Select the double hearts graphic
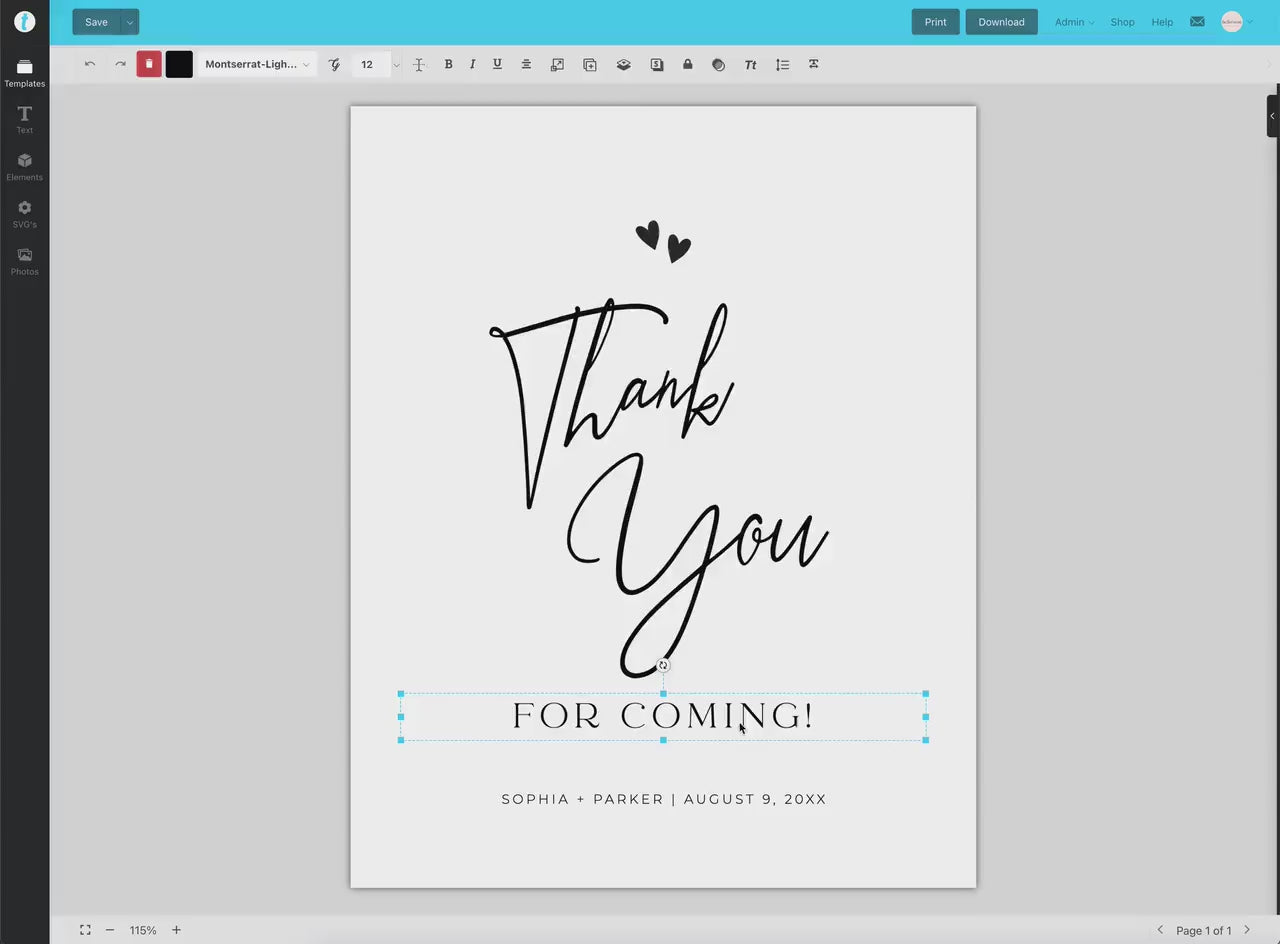 (663, 241)
